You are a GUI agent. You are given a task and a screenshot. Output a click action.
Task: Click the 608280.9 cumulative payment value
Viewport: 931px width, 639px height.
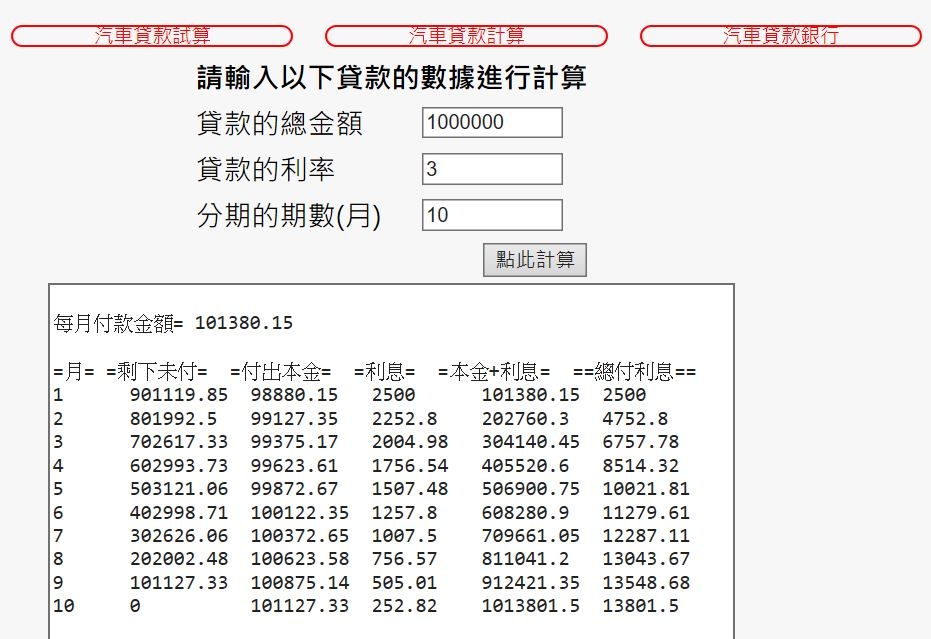[525, 513]
